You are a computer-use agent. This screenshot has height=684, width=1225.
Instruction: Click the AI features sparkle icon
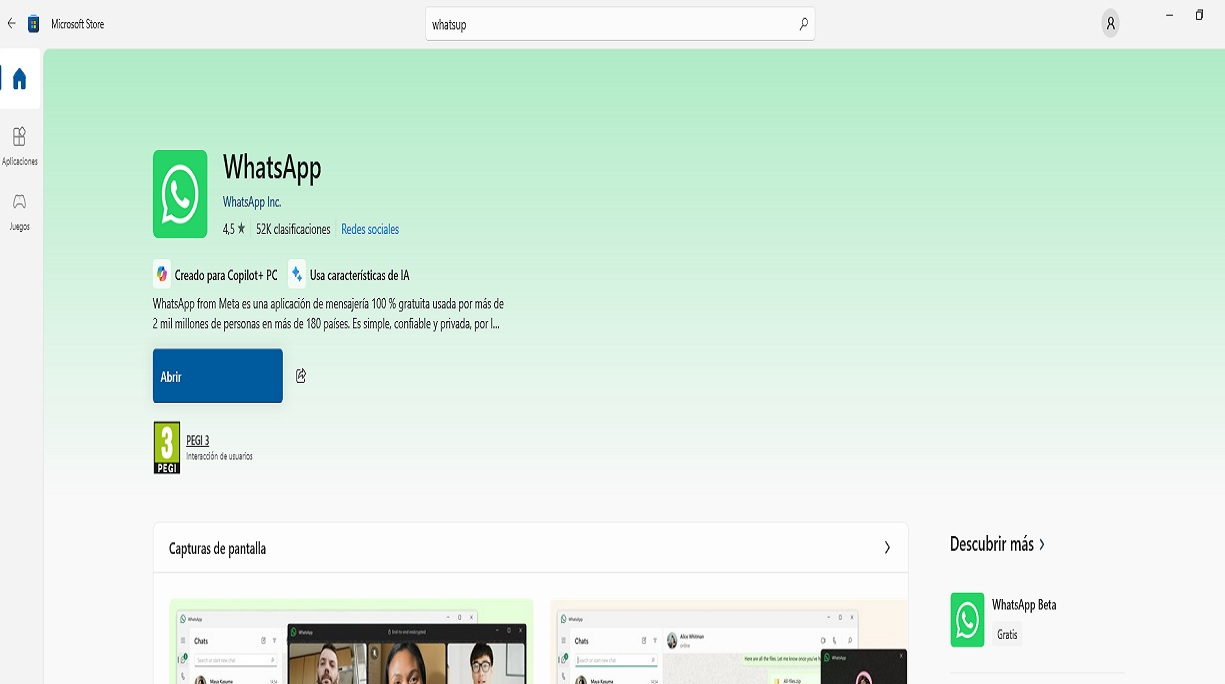(x=297, y=274)
